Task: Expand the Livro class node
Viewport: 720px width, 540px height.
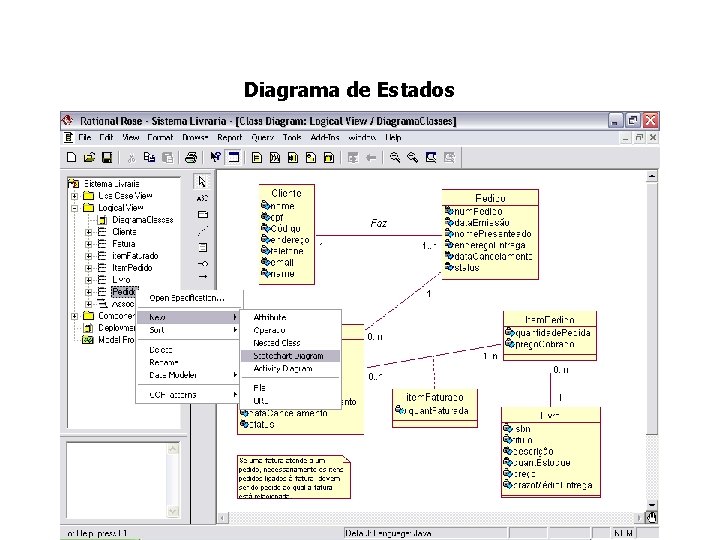Action: click(88, 280)
